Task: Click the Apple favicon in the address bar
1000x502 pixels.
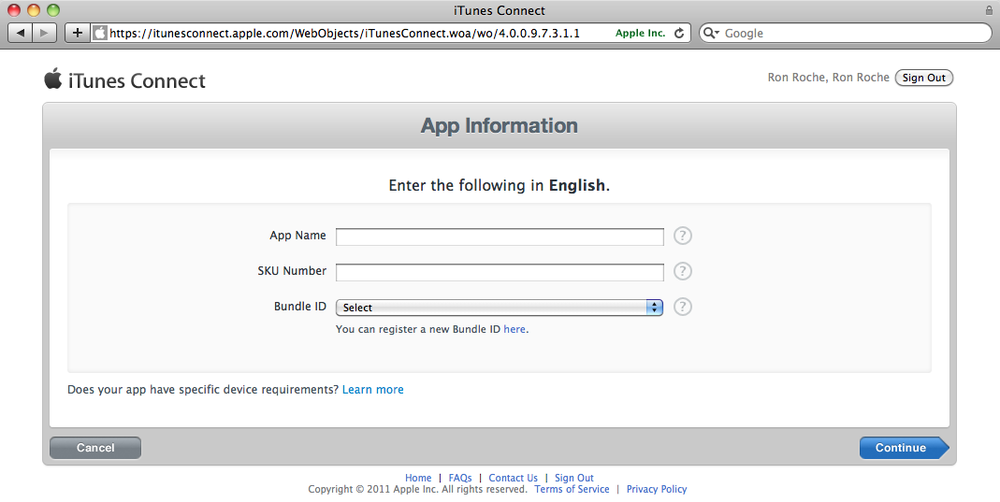Action: tap(99, 33)
